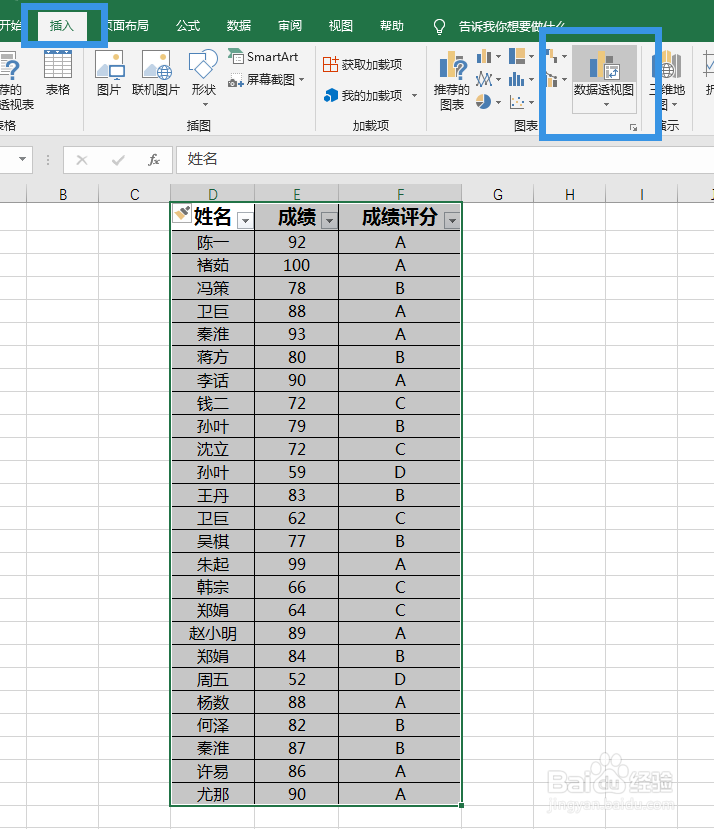Switch to the 插入 Insert tab
Screen dimensions: 714x829
(x=61, y=25)
